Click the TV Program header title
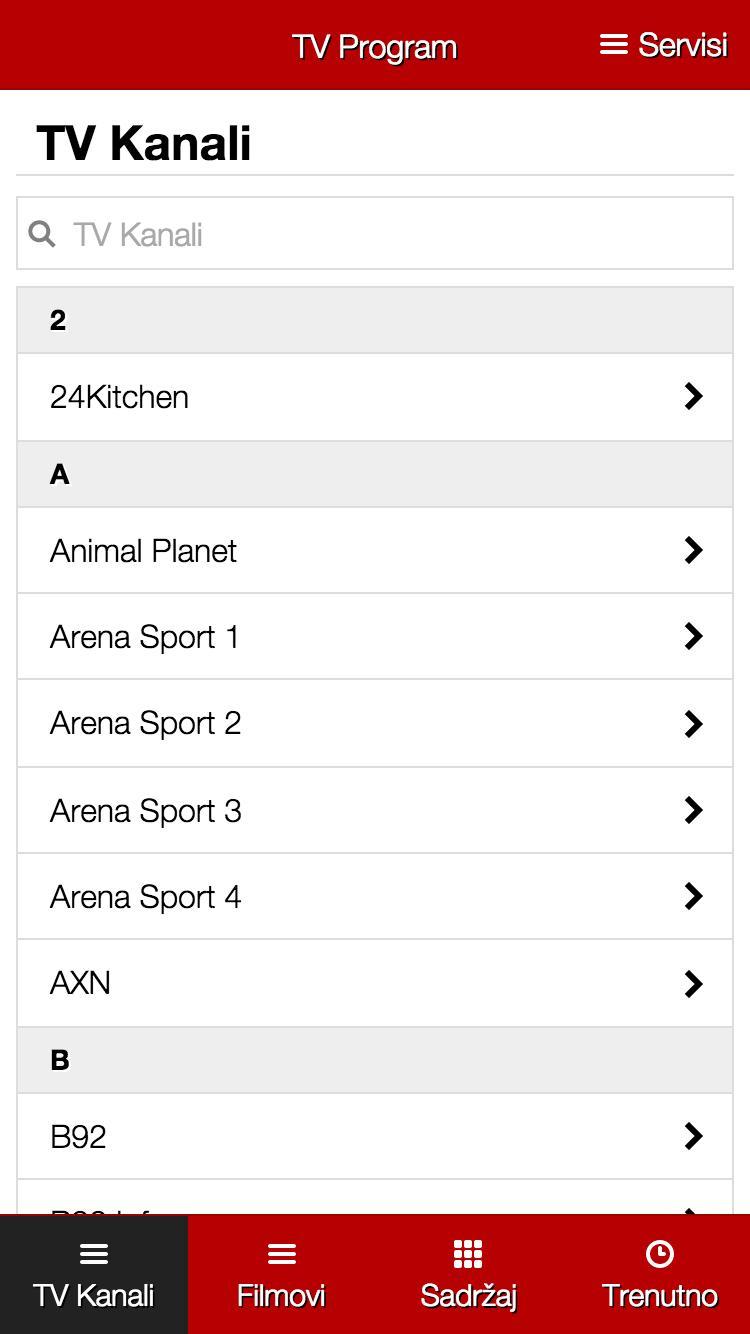This screenshot has height=1334, width=750. tap(374, 47)
